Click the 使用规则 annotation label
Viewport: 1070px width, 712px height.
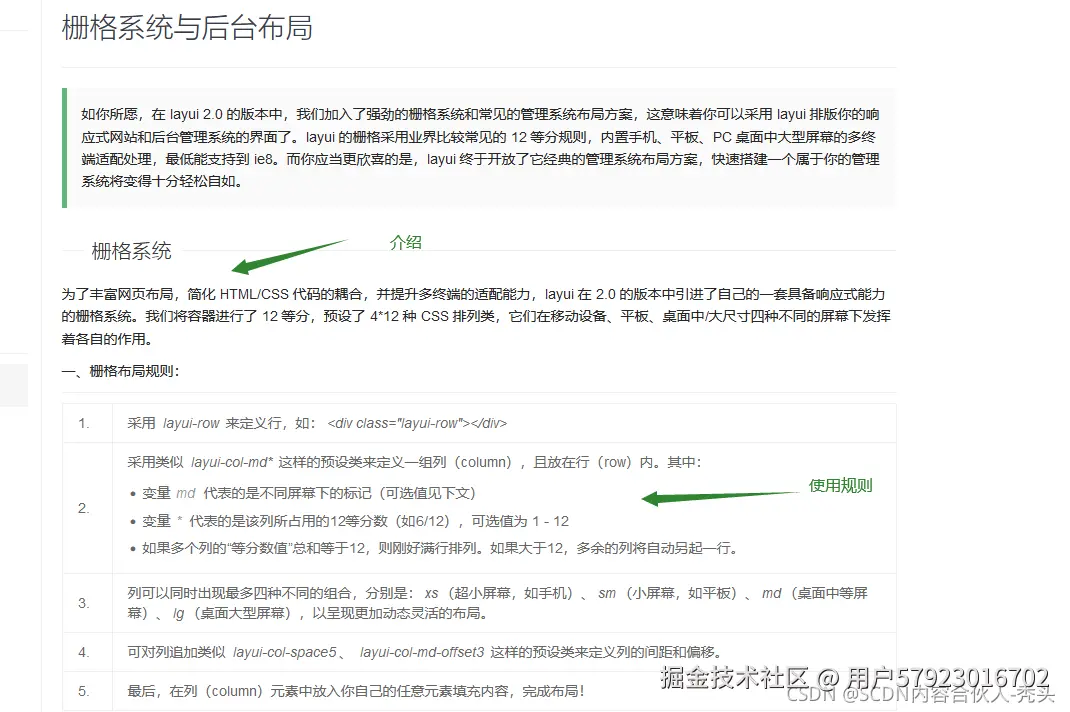[x=839, y=485]
